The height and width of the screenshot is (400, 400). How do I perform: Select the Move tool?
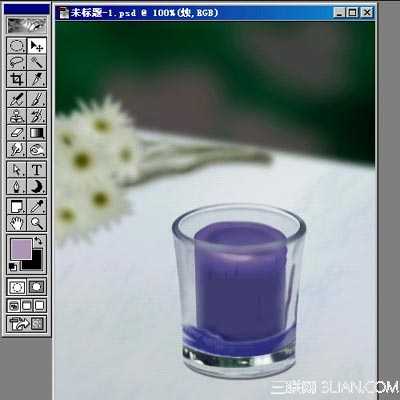tap(37, 45)
